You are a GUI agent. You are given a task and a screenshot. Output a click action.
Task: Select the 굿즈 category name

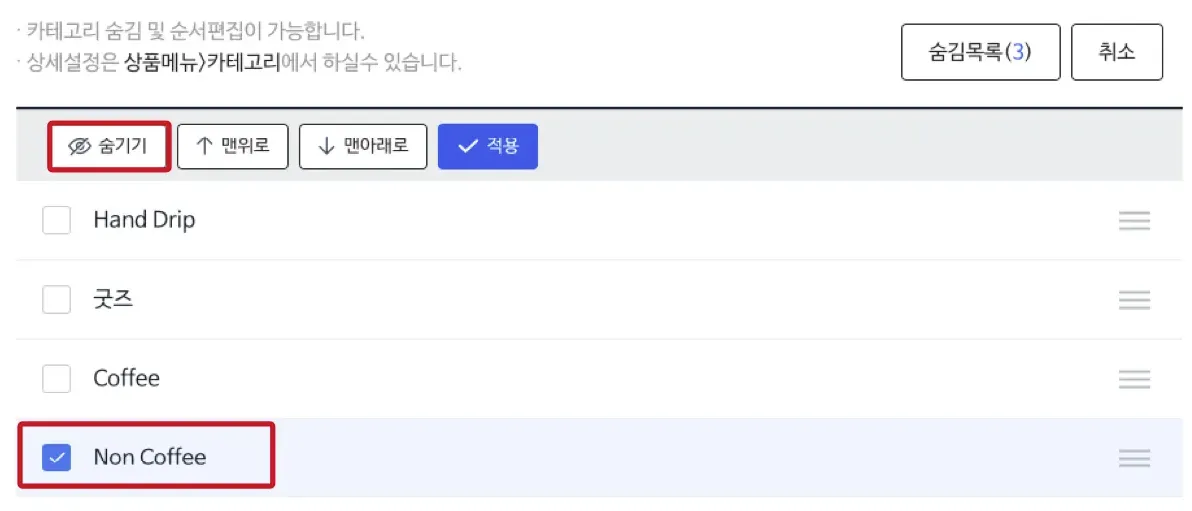(x=113, y=299)
